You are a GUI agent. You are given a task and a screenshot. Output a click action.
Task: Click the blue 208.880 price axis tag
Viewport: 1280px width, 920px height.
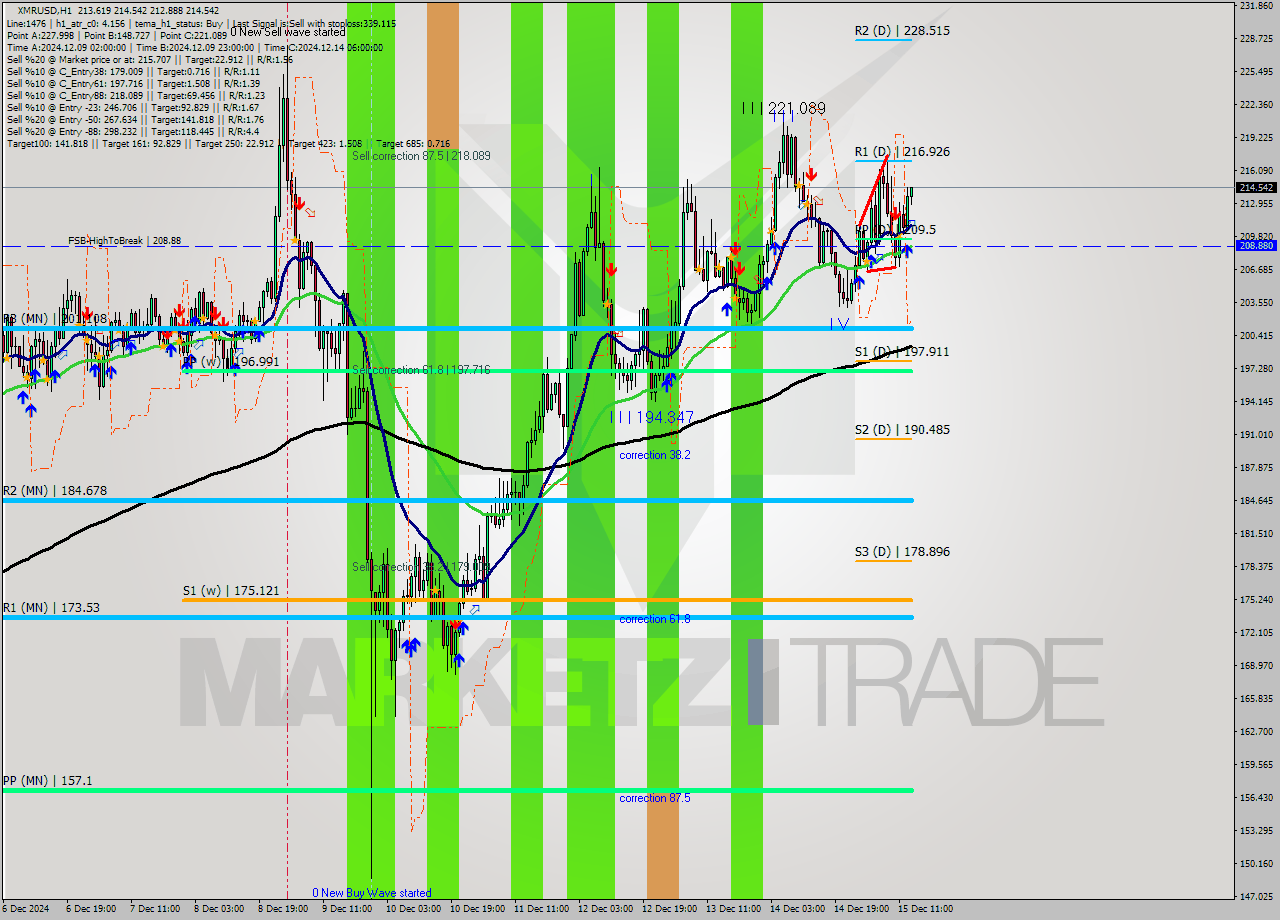point(1256,246)
